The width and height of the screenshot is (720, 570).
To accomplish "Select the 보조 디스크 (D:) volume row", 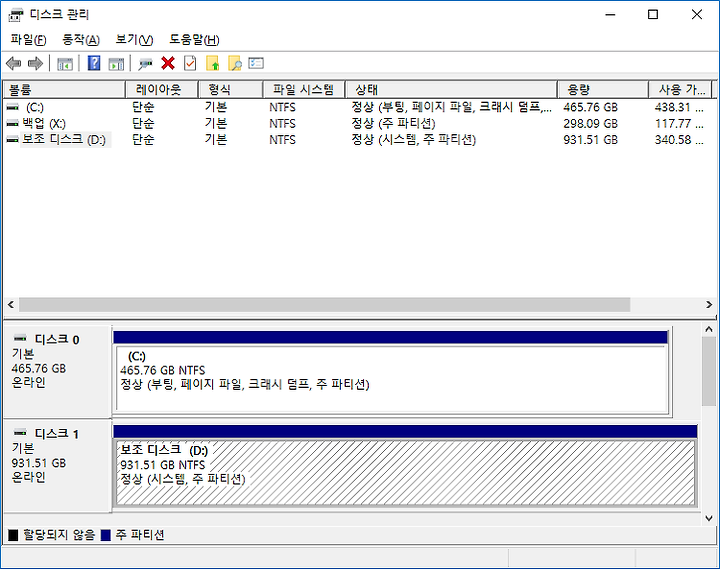I will tap(359, 140).
